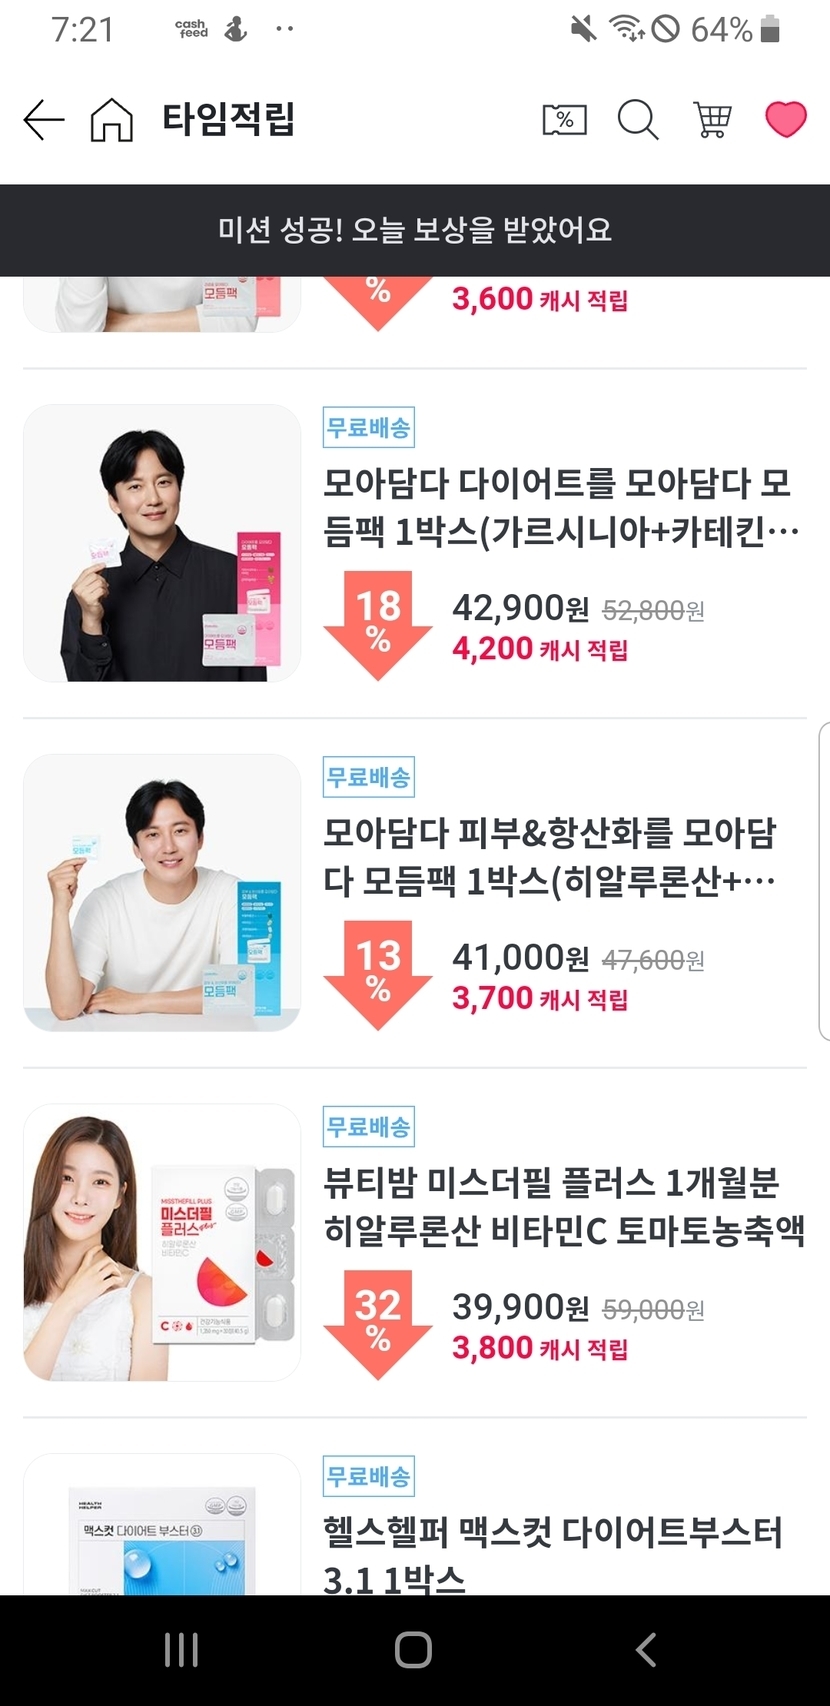Open search with magnifier icon
Viewport: 830px width, 1706px height.
638,120
